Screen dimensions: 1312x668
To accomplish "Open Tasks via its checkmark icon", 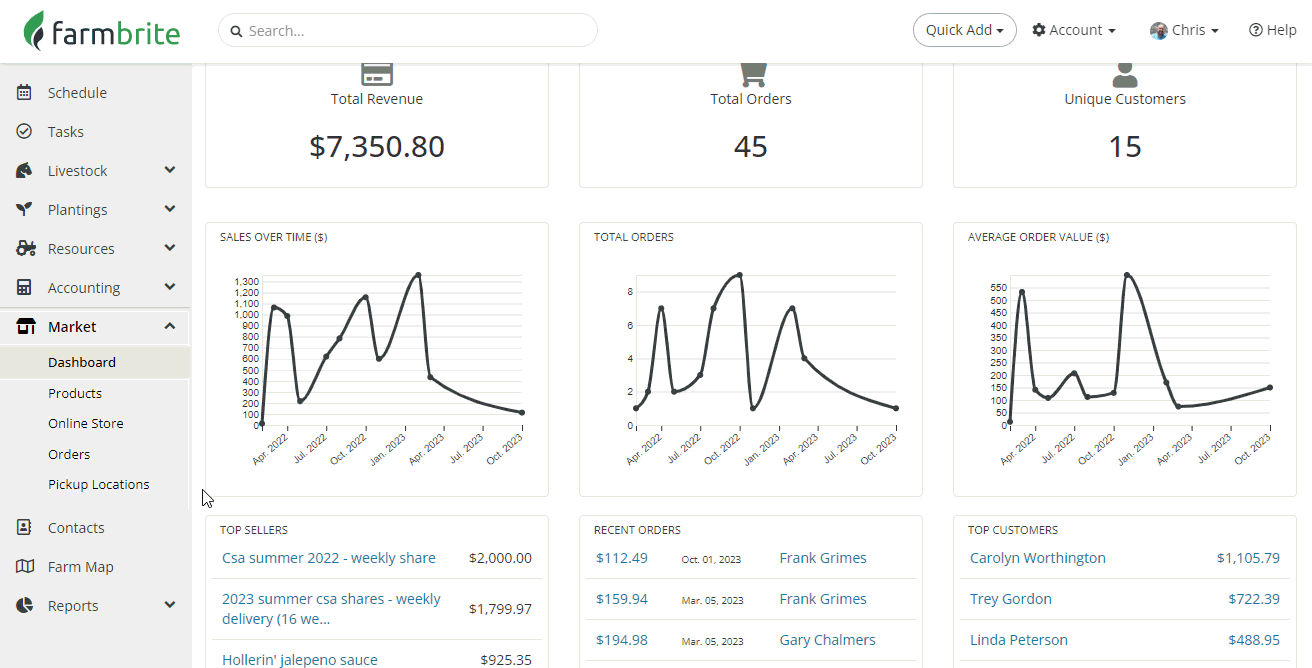I will click(24, 131).
